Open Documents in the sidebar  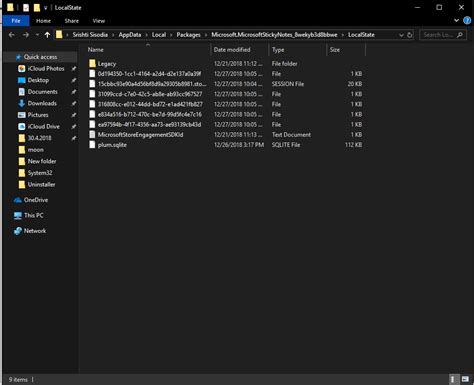43,92
